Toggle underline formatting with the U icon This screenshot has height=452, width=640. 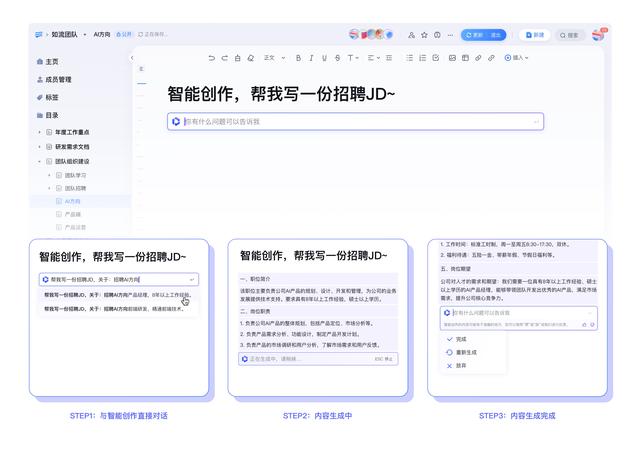coord(324,58)
